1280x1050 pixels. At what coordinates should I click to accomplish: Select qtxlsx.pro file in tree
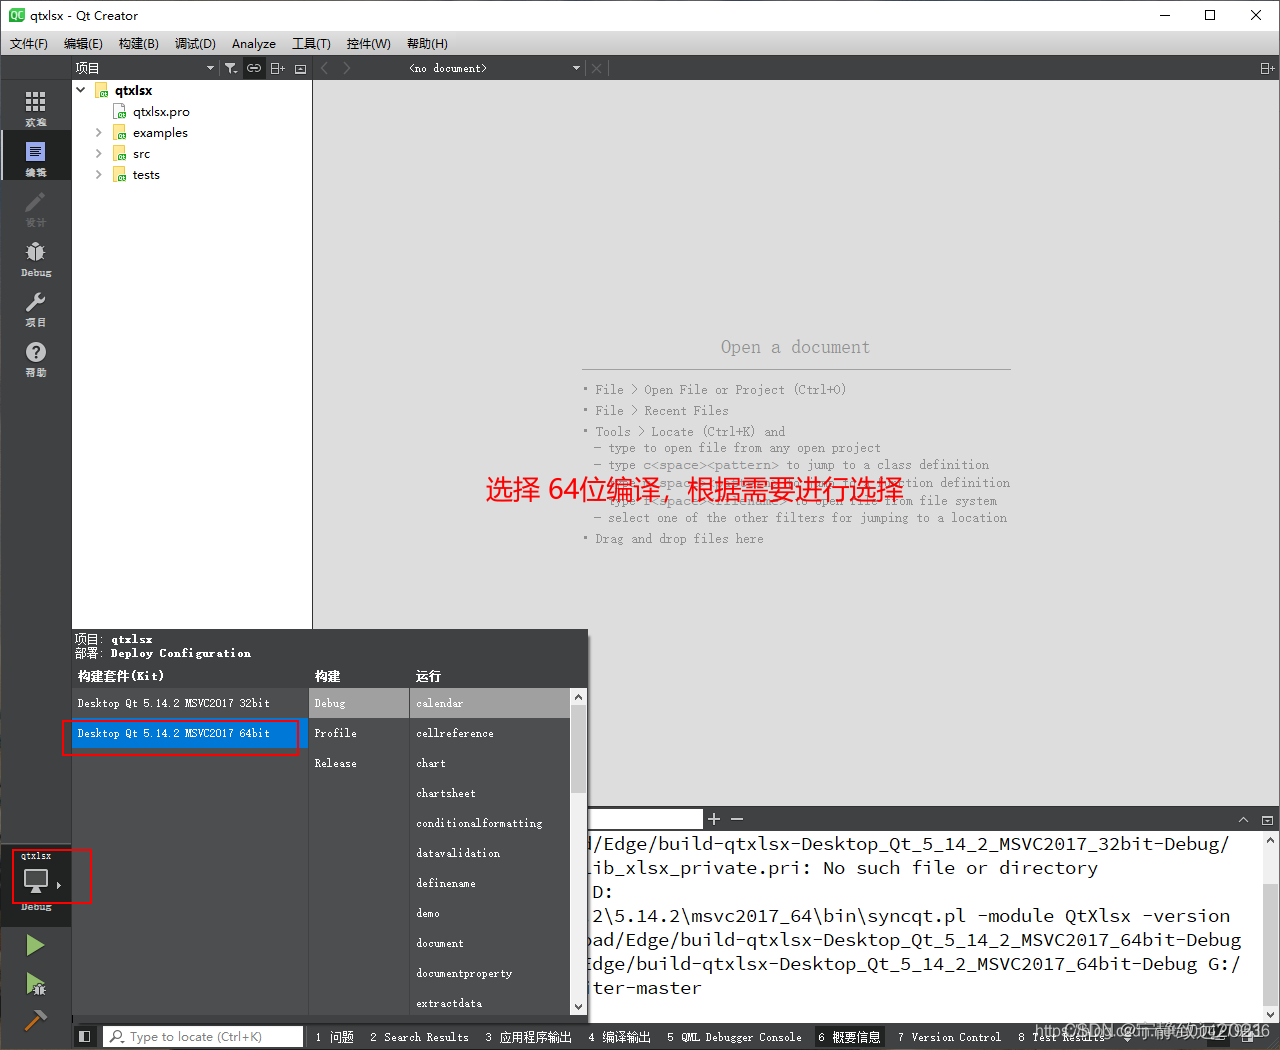coord(161,111)
